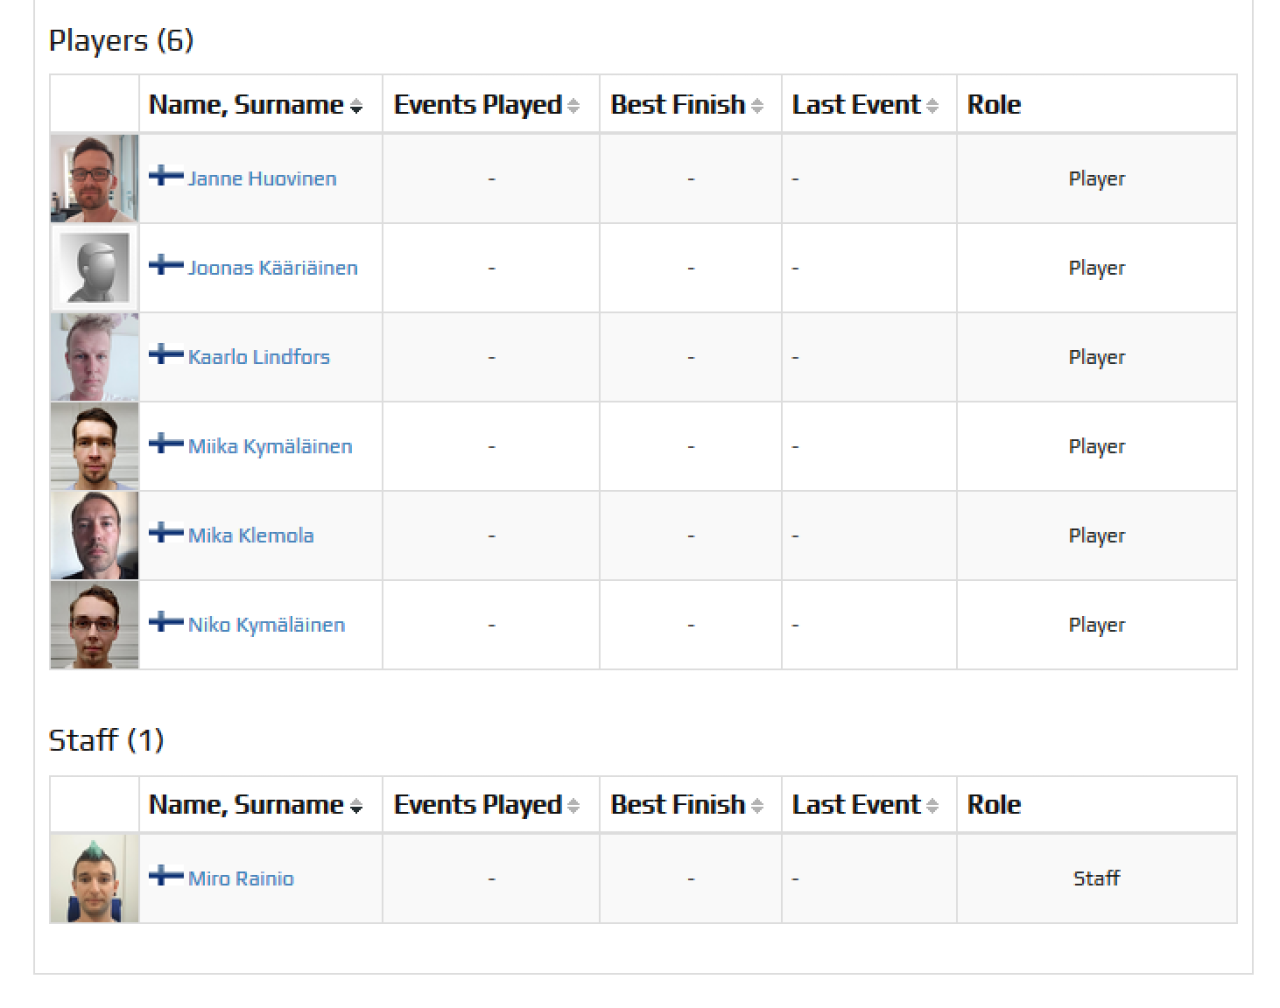Click Finland flag icon beside Miro Rainio
Screen dimensions: 1280x1008
(165, 876)
